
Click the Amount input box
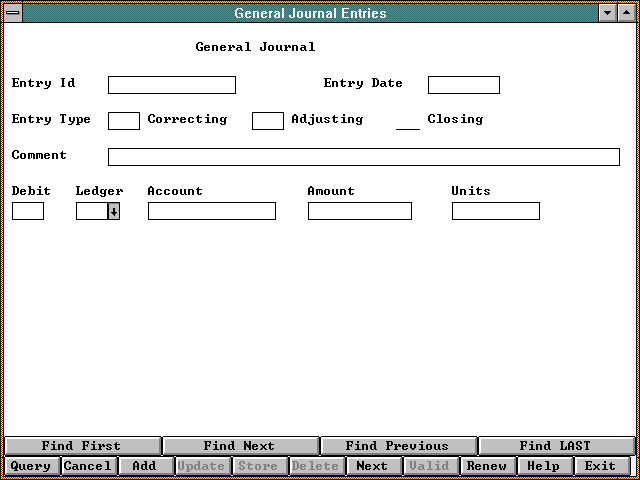(359, 211)
